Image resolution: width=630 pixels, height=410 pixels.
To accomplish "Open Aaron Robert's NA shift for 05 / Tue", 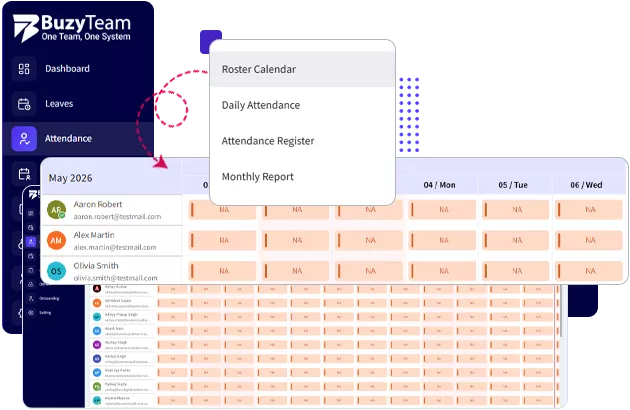I will (x=515, y=209).
